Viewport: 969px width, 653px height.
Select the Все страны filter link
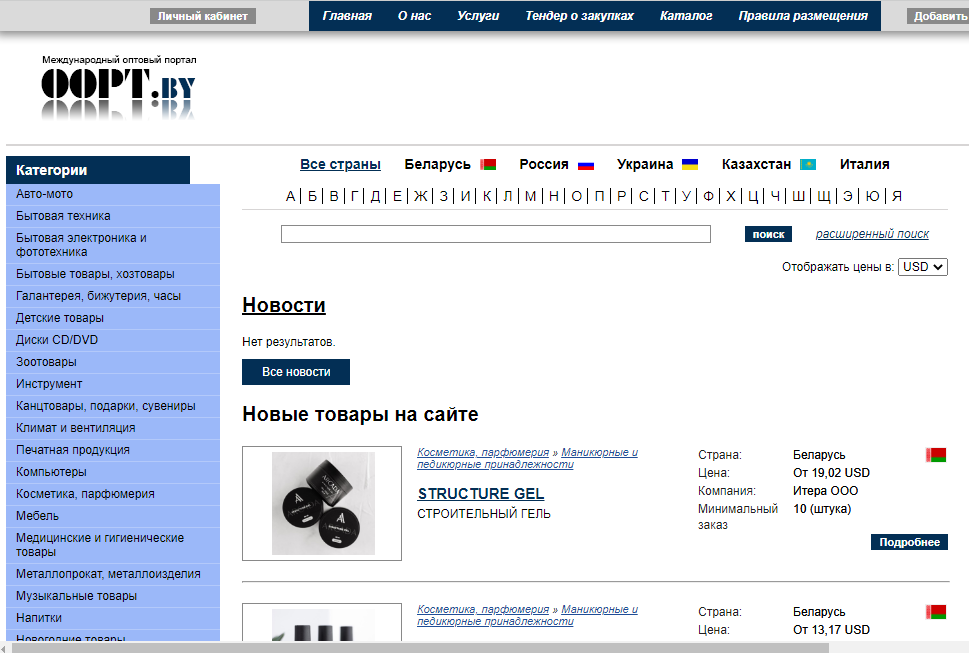point(341,164)
